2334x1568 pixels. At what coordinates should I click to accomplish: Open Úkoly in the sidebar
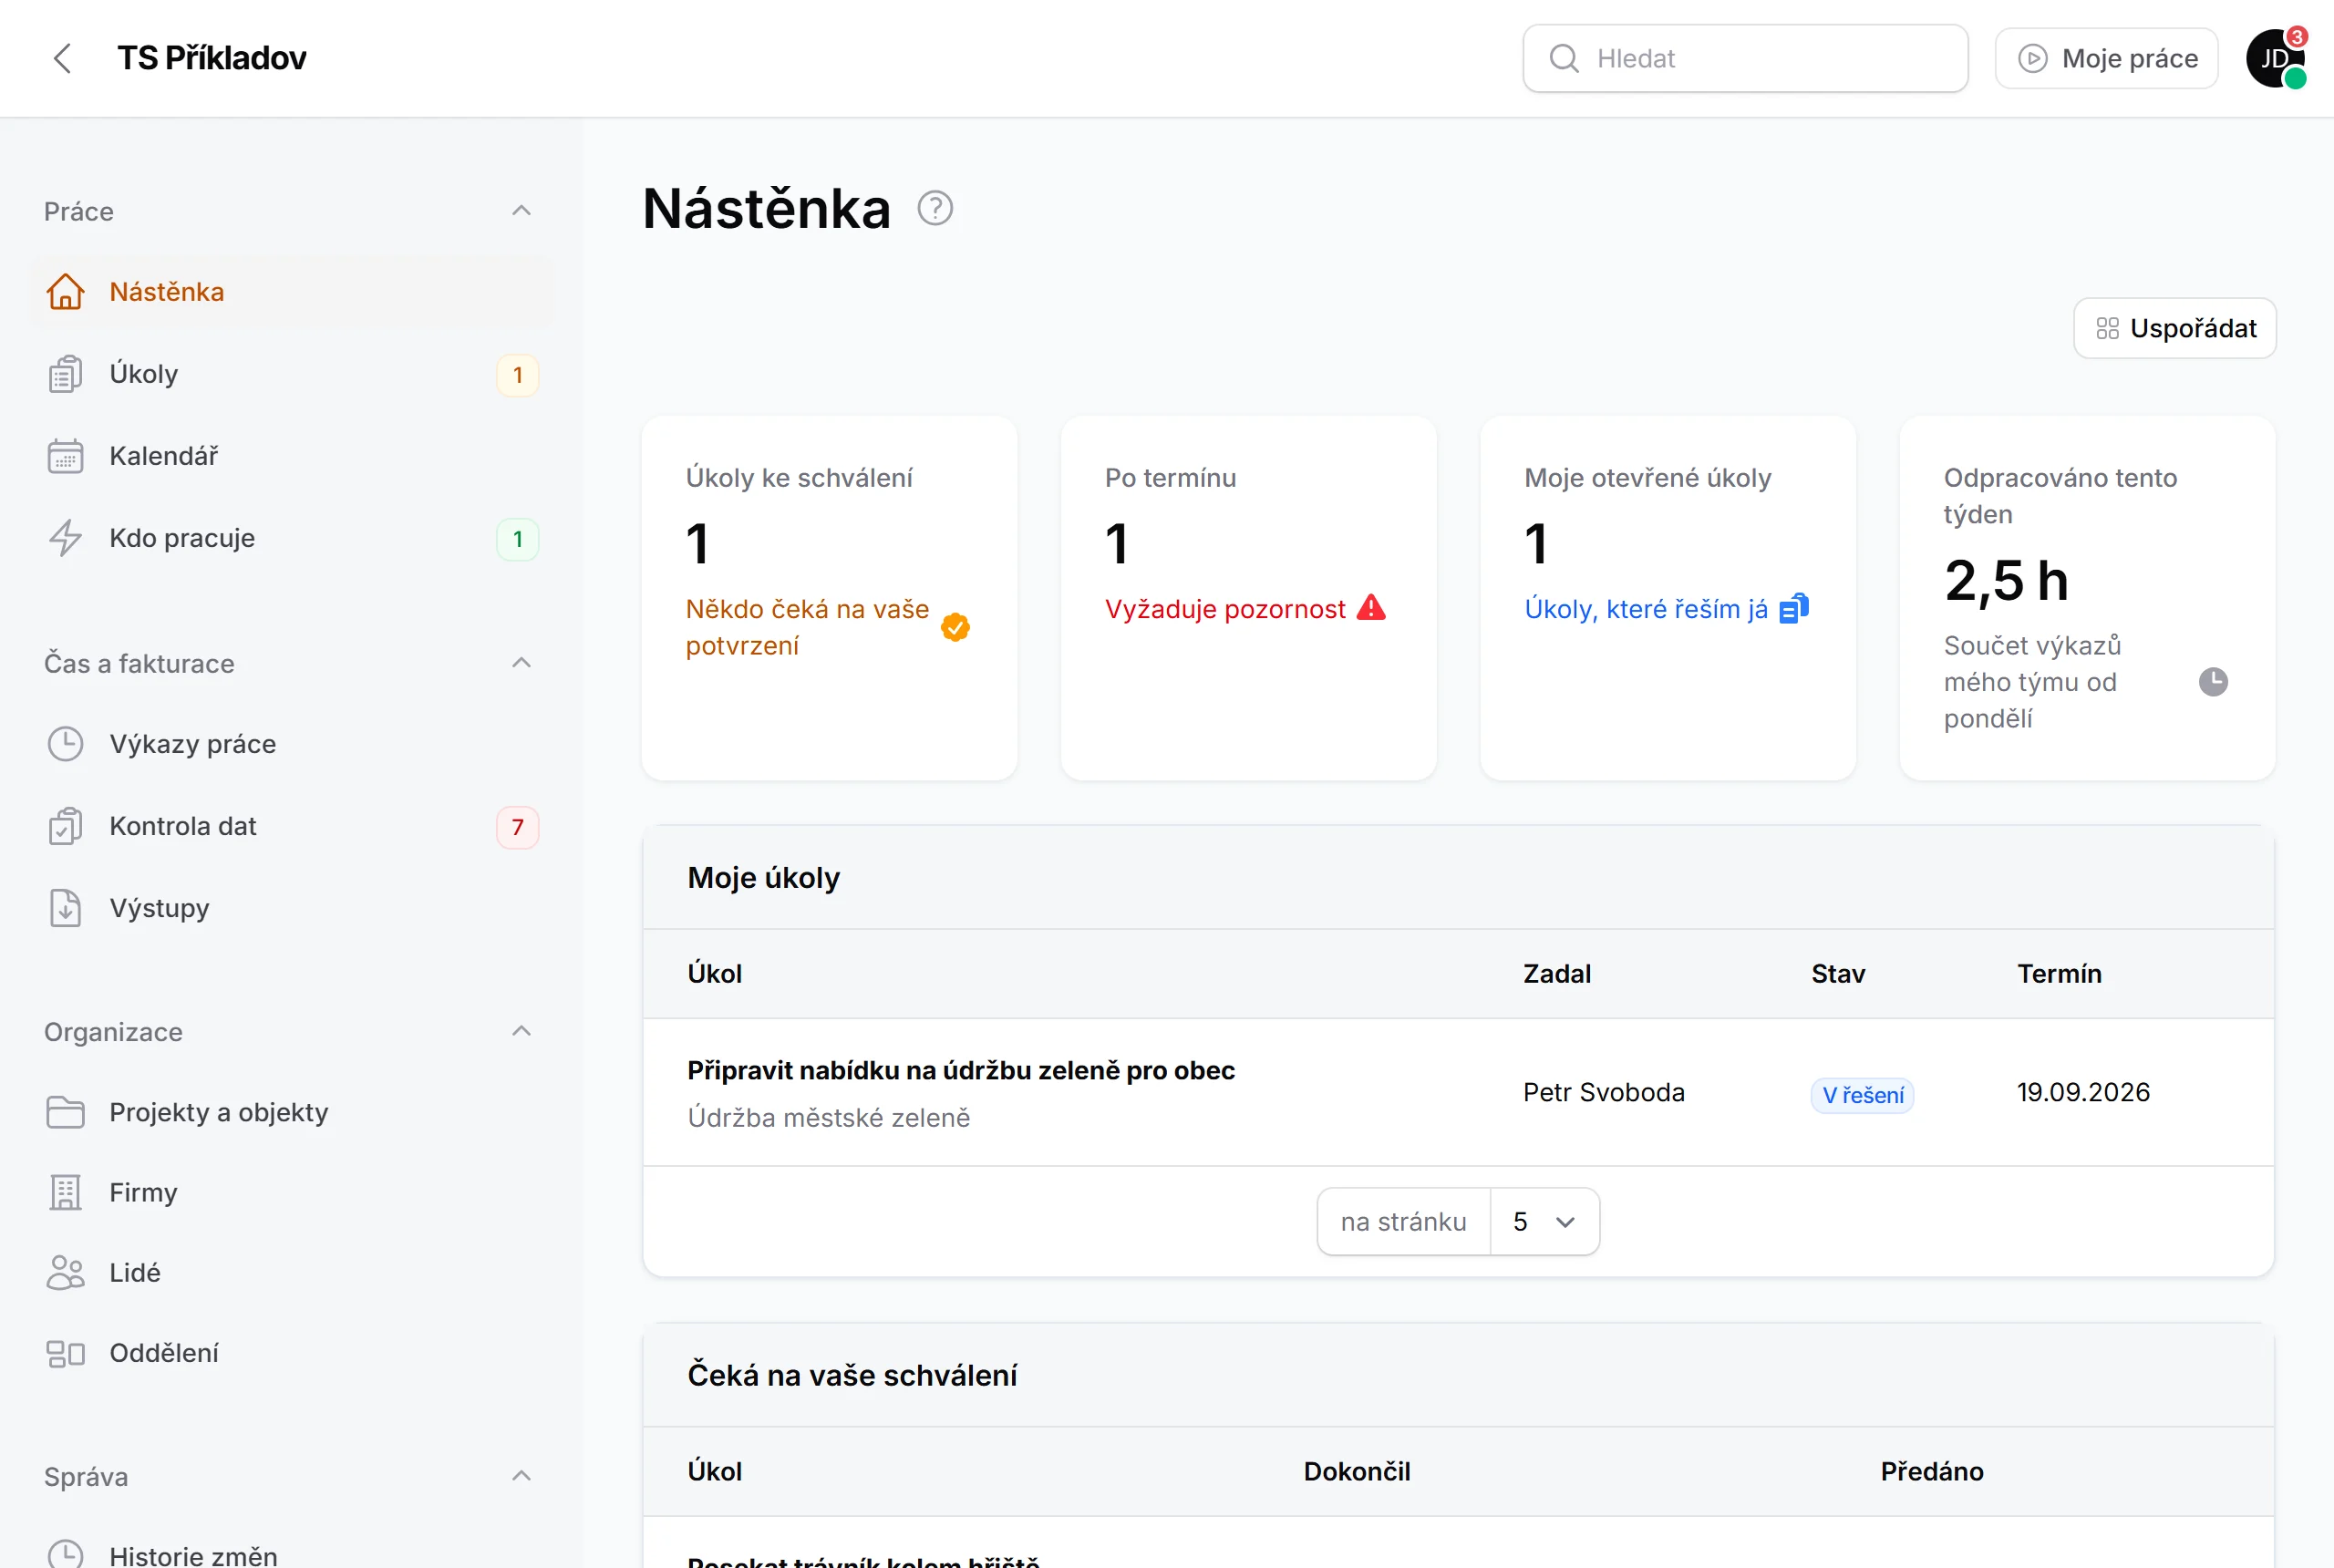pos(291,374)
